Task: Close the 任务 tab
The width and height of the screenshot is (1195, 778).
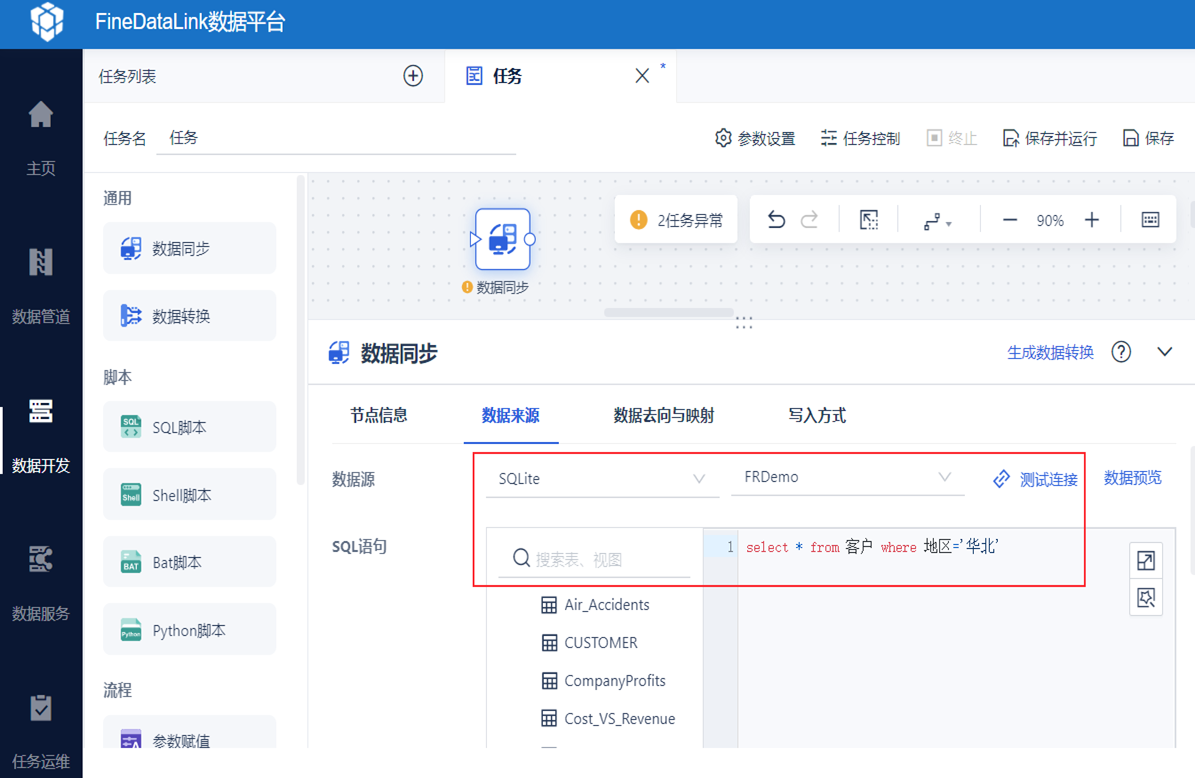Action: click(x=642, y=75)
